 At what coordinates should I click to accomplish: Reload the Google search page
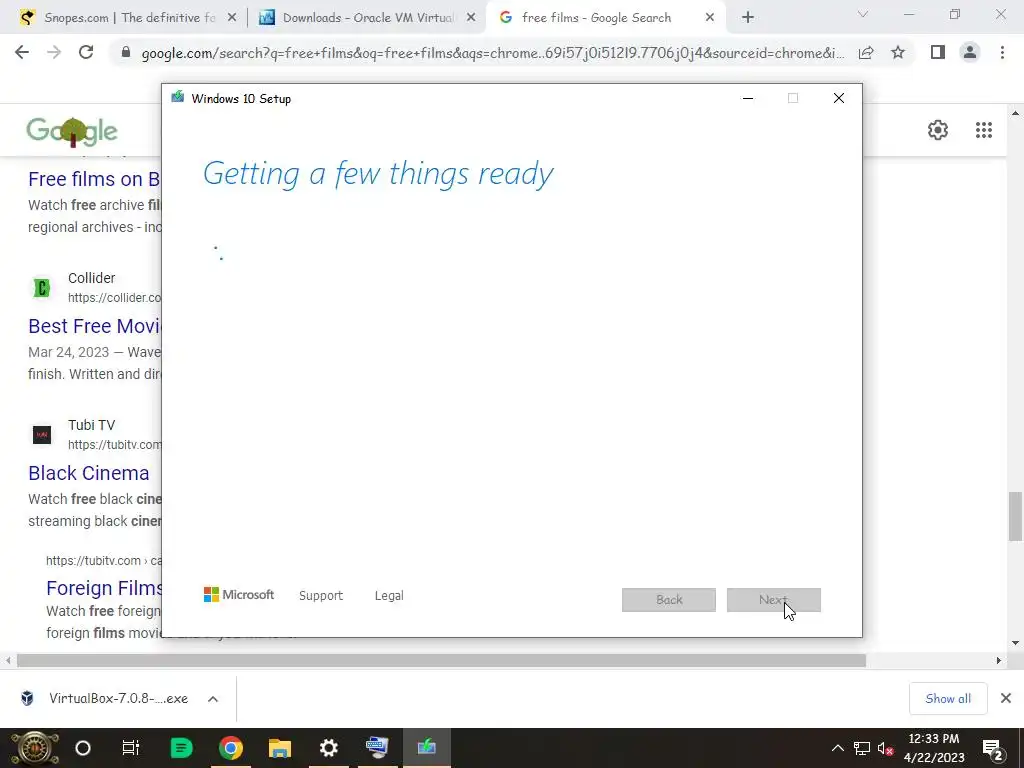pos(86,52)
